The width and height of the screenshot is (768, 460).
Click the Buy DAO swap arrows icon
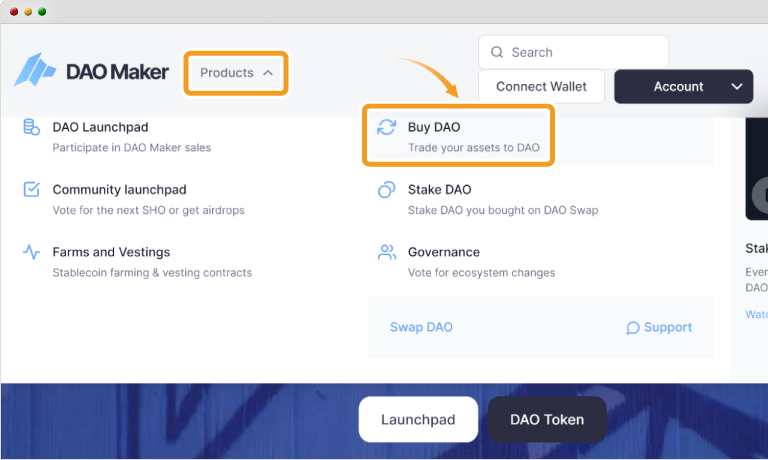pyautogui.click(x=386, y=127)
